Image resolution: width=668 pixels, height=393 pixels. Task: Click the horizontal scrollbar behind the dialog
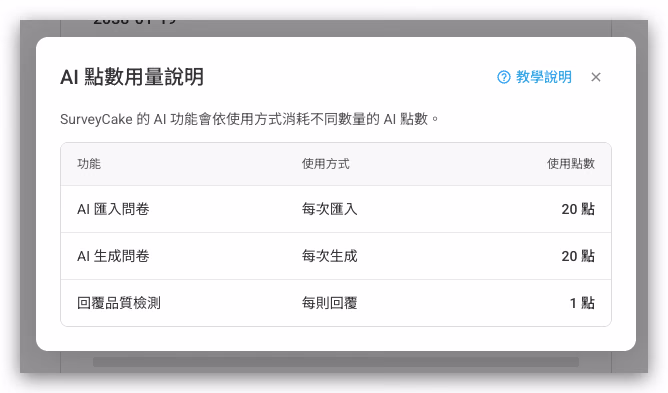(336, 362)
